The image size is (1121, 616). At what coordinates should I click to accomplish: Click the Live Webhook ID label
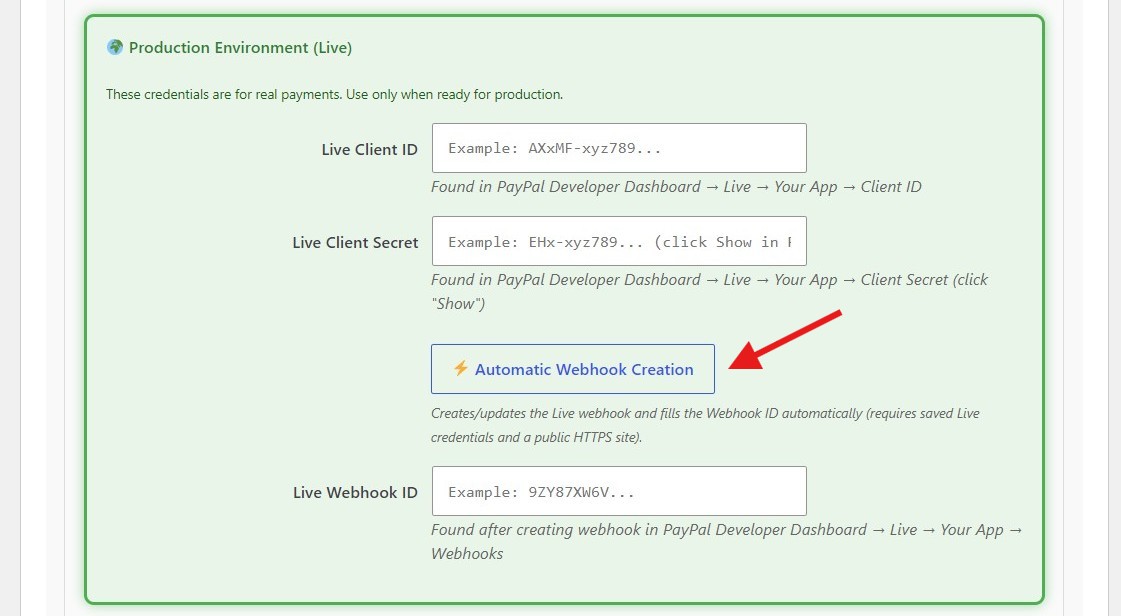coord(355,492)
